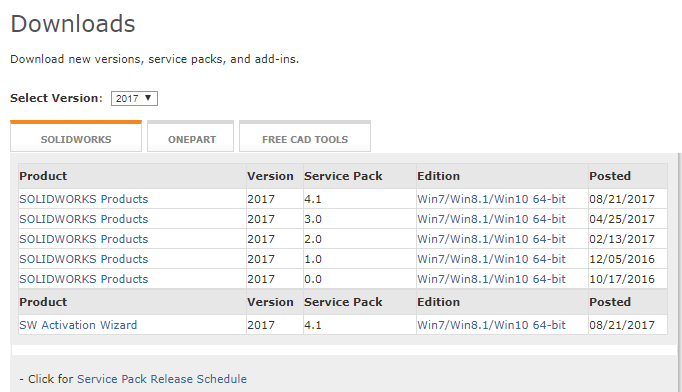Open SOLIDWORKS Products link for service pack 0.0
Screen dimensions: 682x392
click(x=84, y=279)
